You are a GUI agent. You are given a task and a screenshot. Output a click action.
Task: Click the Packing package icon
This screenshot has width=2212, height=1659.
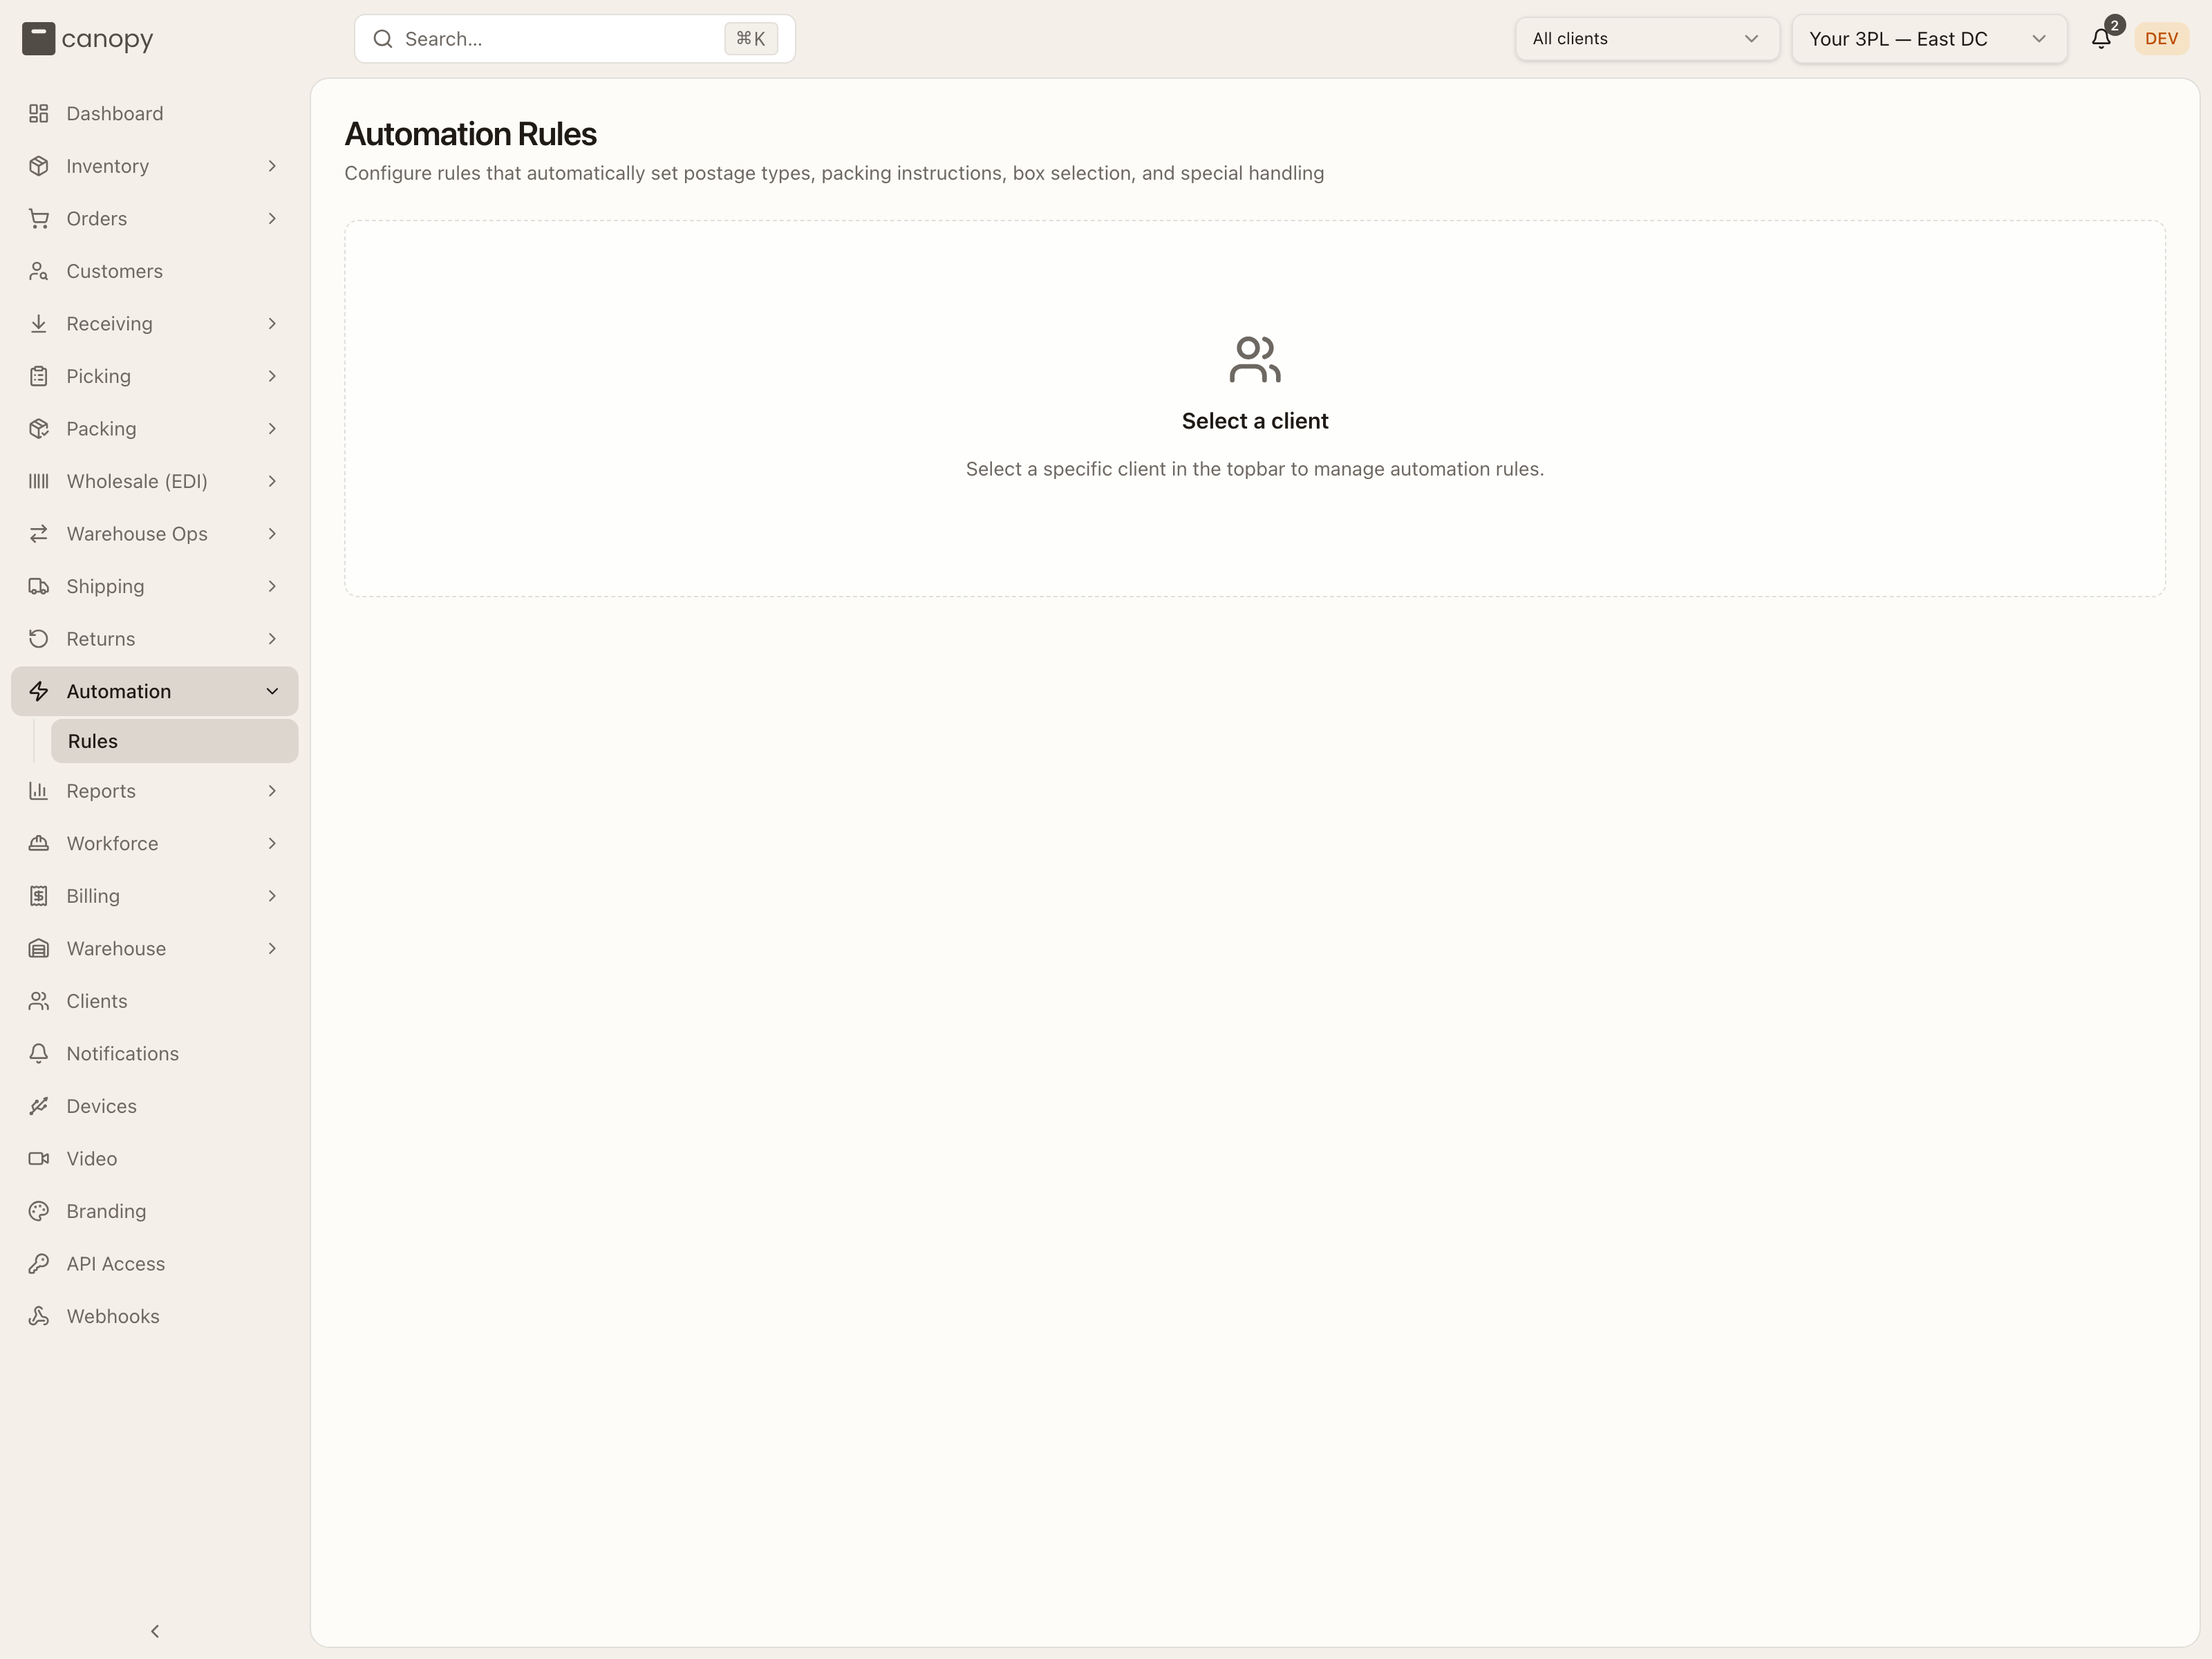[x=39, y=428]
